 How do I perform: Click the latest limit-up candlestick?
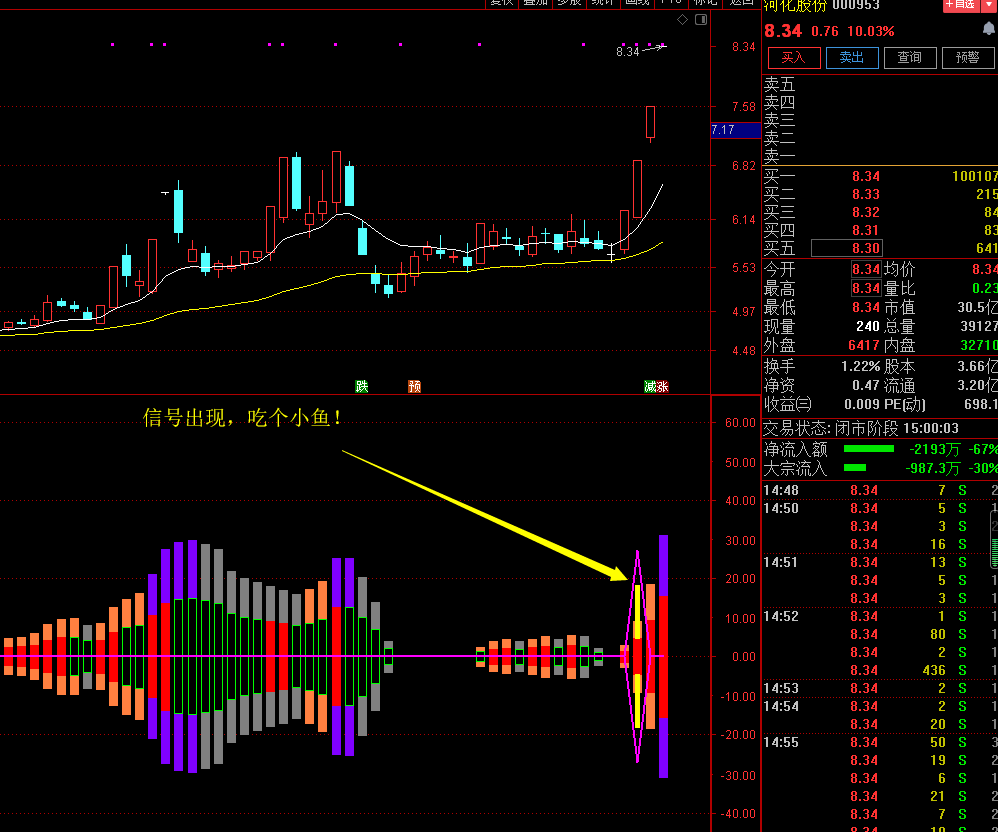click(x=650, y=122)
